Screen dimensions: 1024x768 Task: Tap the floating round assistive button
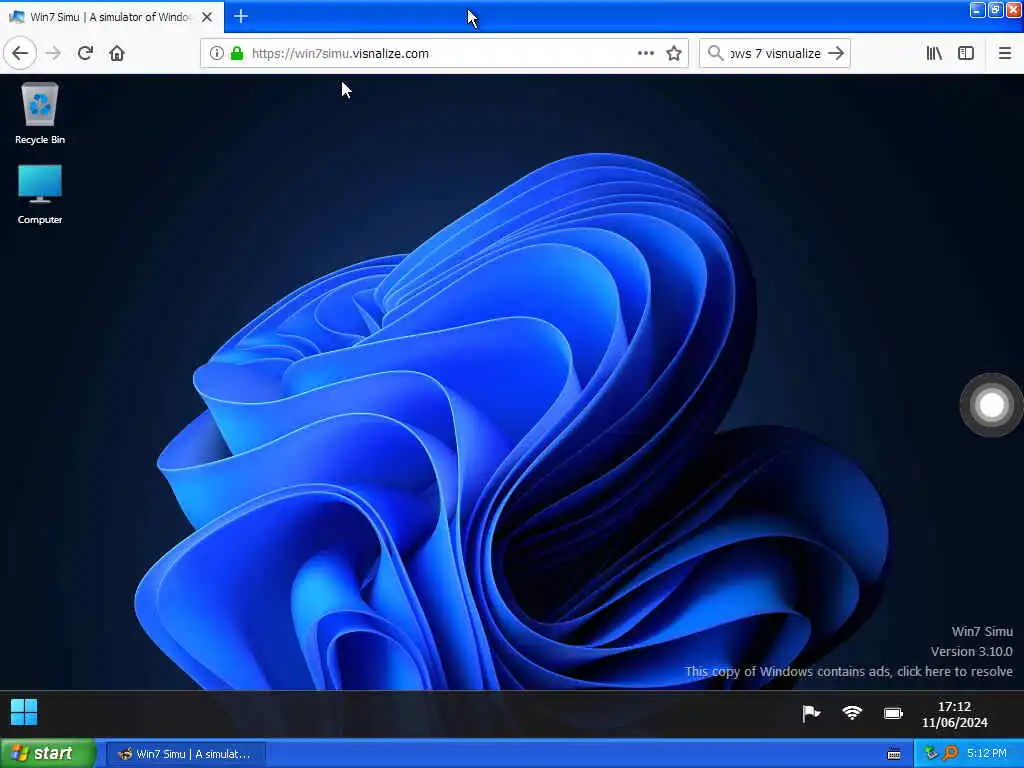pyautogui.click(x=991, y=405)
